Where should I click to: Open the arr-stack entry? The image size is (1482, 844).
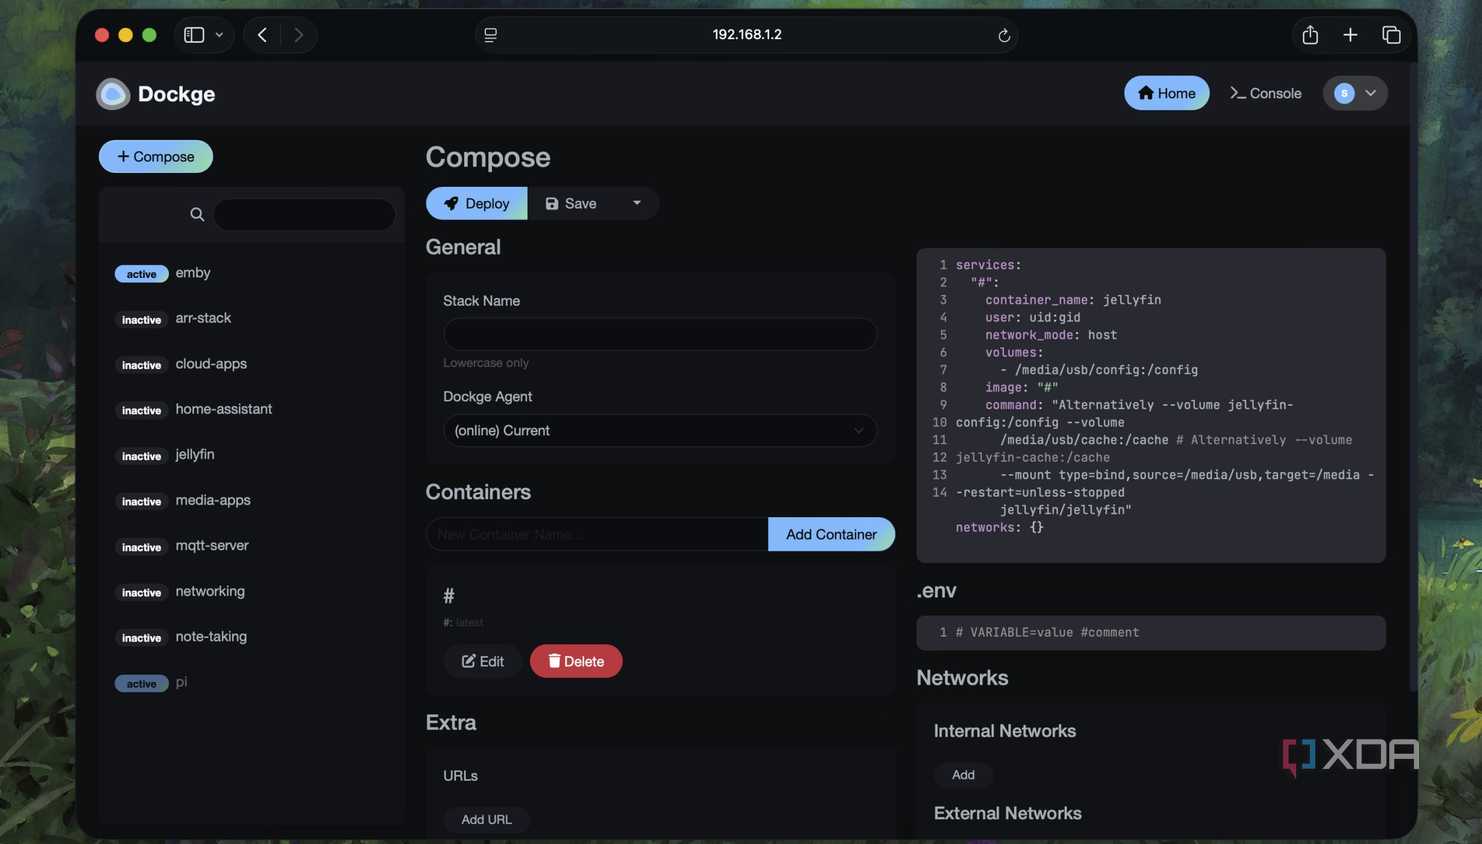point(203,318)
